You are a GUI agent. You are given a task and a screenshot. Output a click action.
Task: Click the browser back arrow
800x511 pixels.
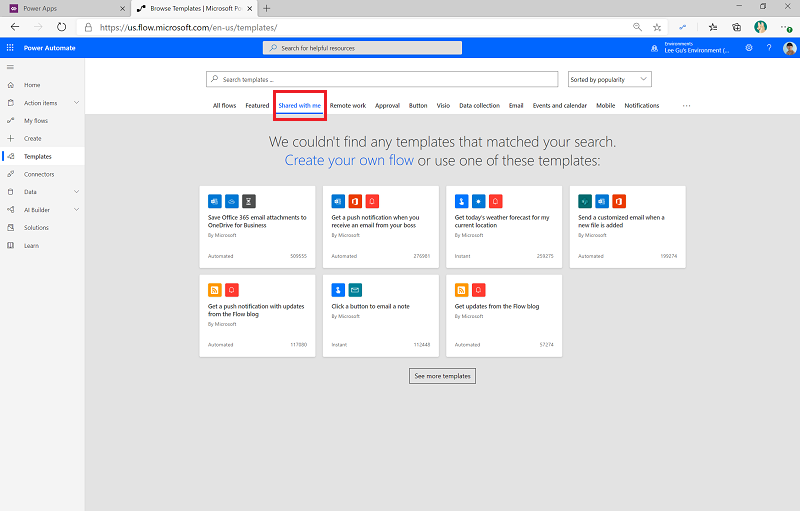click(15, 27)
